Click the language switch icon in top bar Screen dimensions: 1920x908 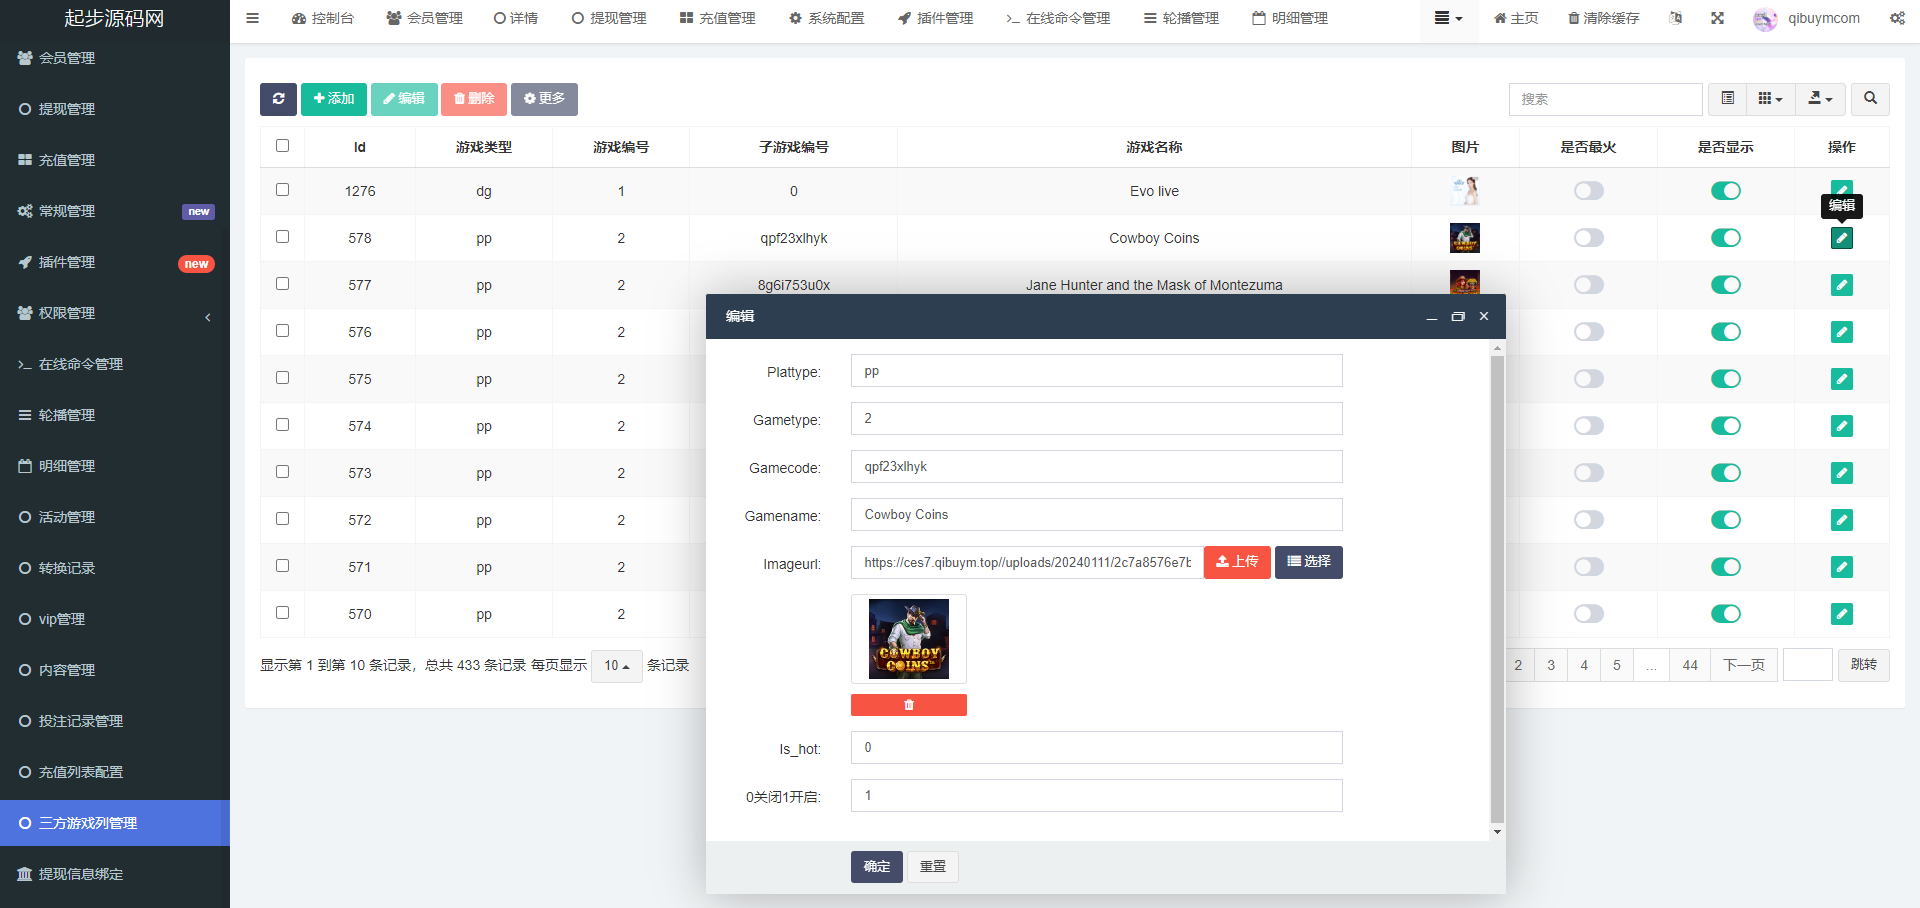point(1676,18)
